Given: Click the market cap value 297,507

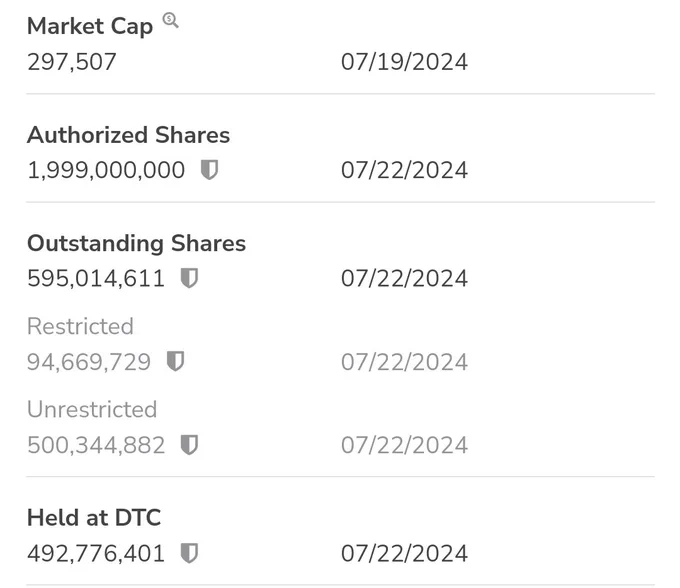Looking at the screenshot, I should click(72, 62).
